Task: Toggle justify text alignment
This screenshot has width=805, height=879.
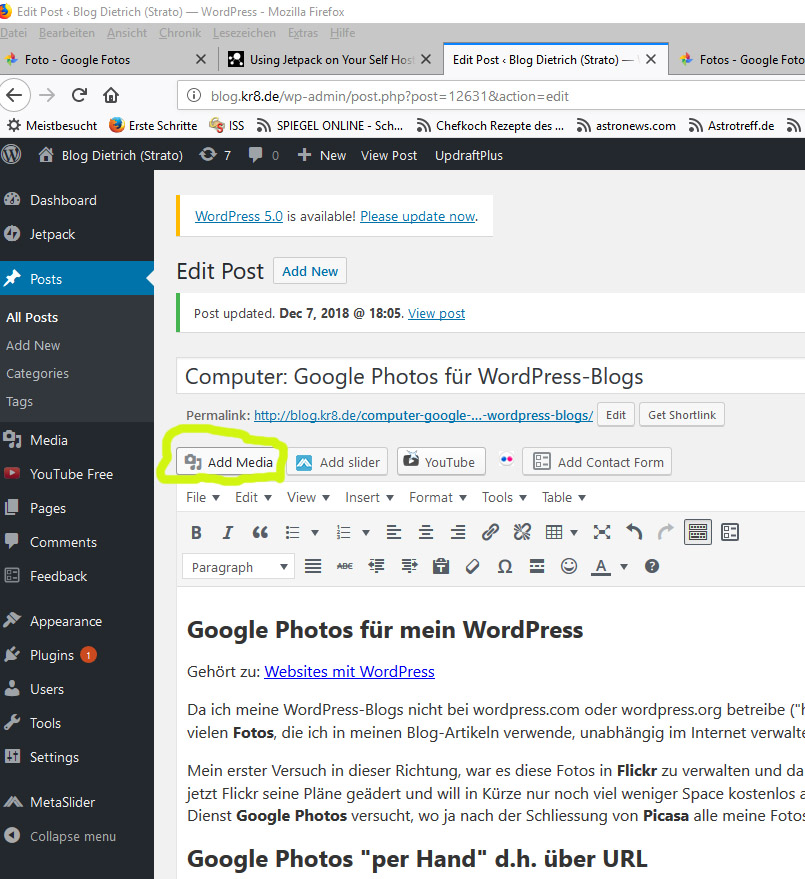Action: (313, 566)
